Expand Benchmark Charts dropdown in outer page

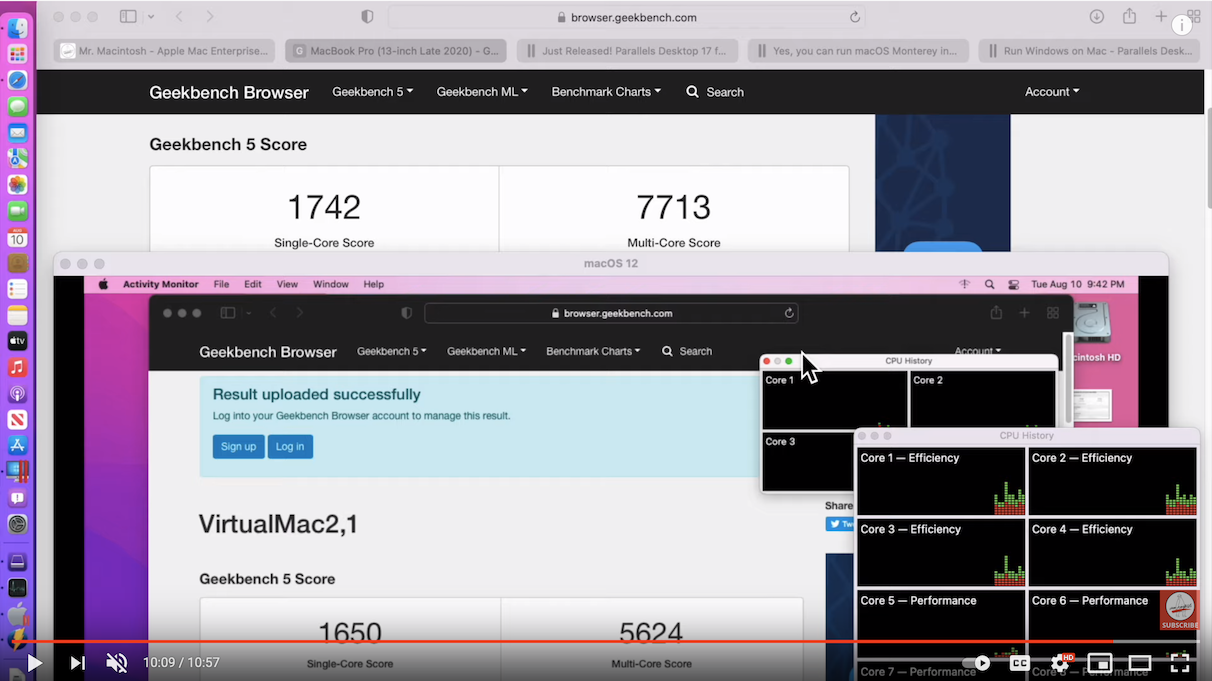pos(606,92)
